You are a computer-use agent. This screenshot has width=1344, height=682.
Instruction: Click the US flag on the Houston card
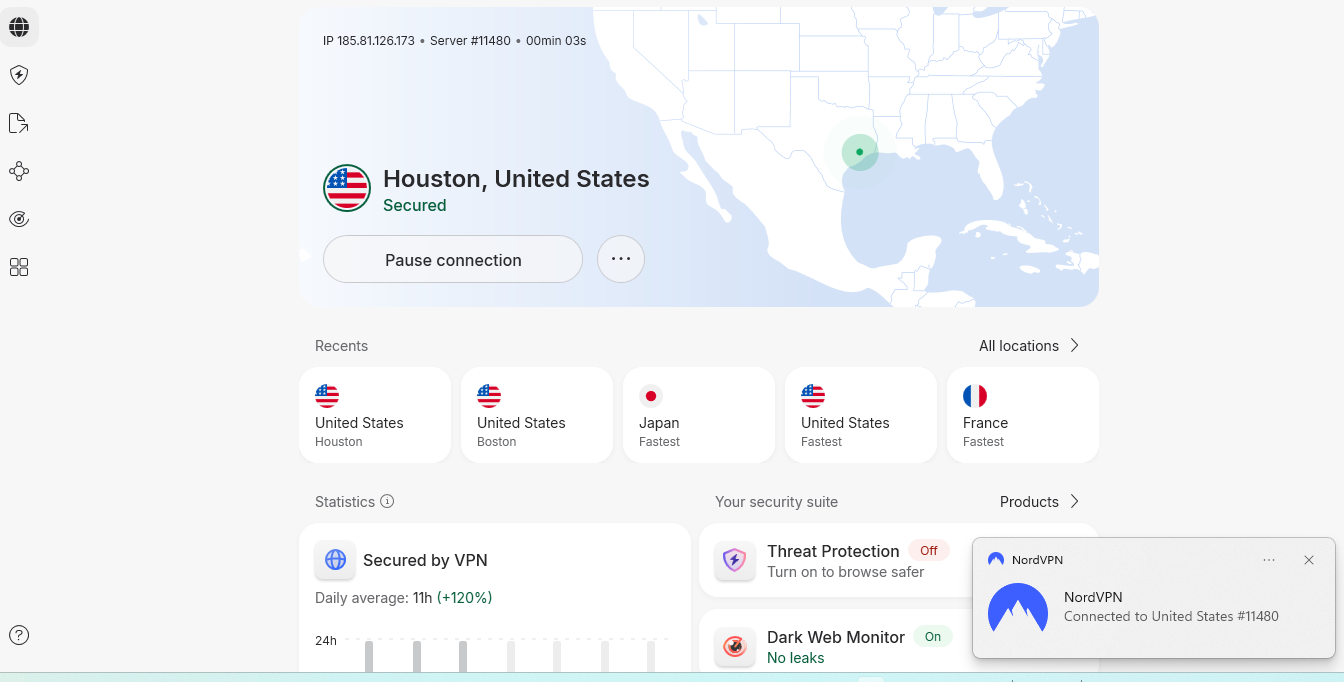pos(327,396)
